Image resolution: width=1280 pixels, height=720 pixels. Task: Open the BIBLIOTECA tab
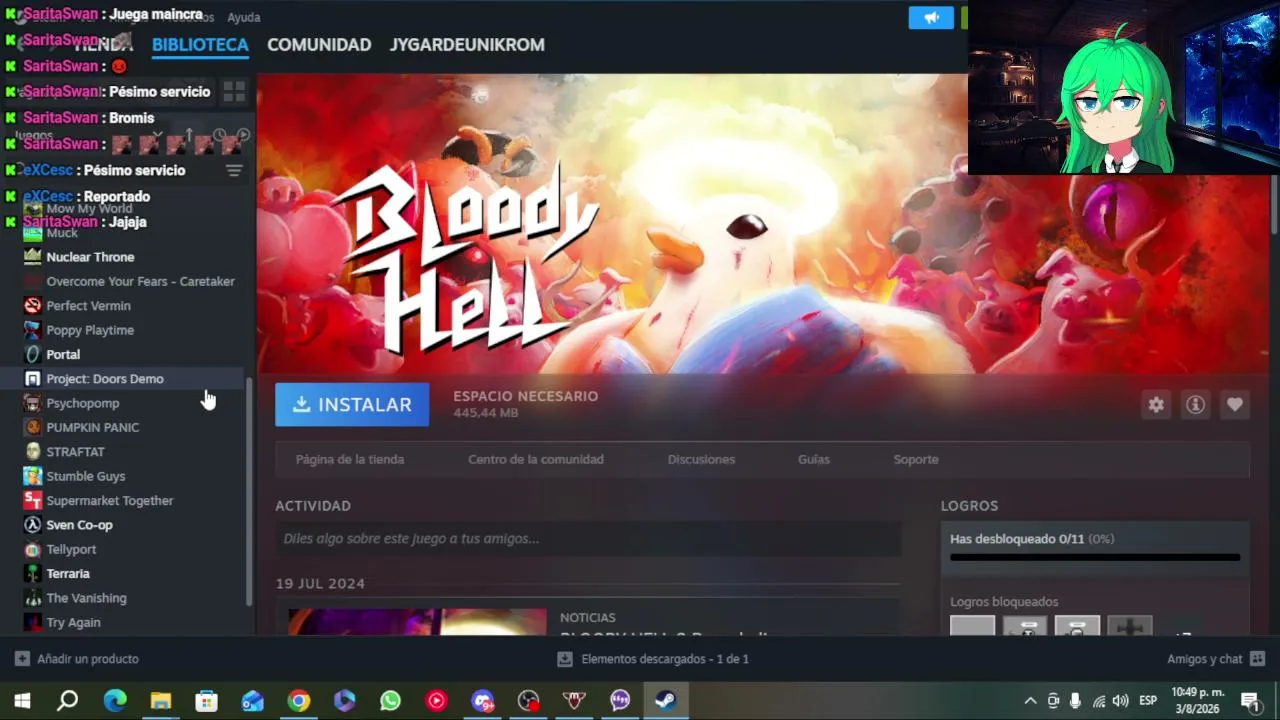point(200,45)
